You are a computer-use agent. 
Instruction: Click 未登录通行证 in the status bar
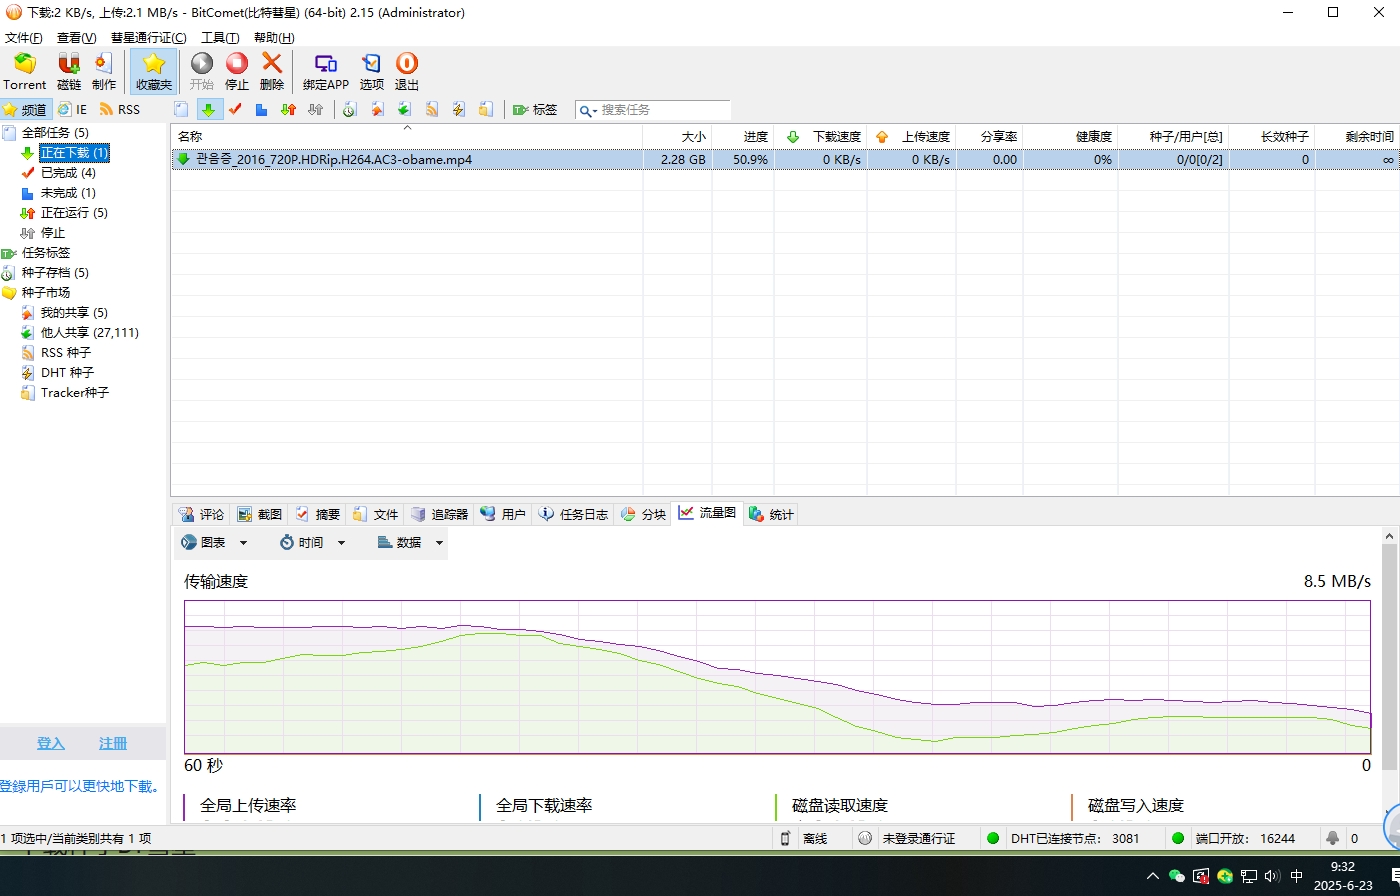918,838
